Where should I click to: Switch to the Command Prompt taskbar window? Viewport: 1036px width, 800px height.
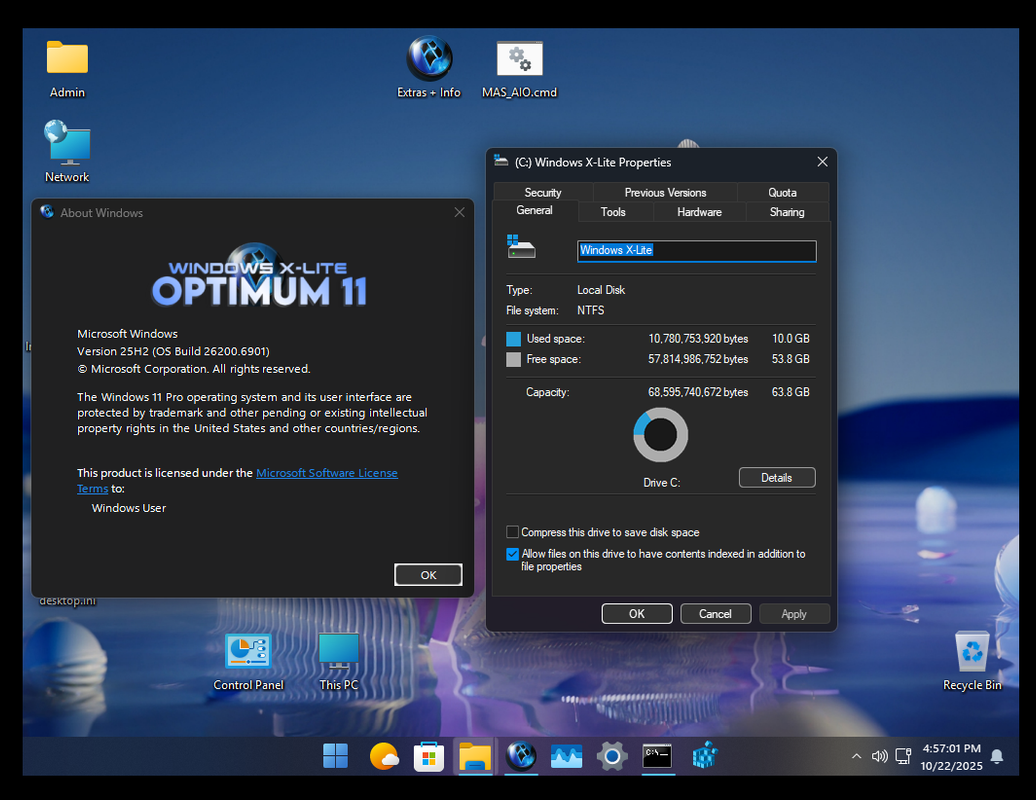pyautogui.click(x=657, y=756)
